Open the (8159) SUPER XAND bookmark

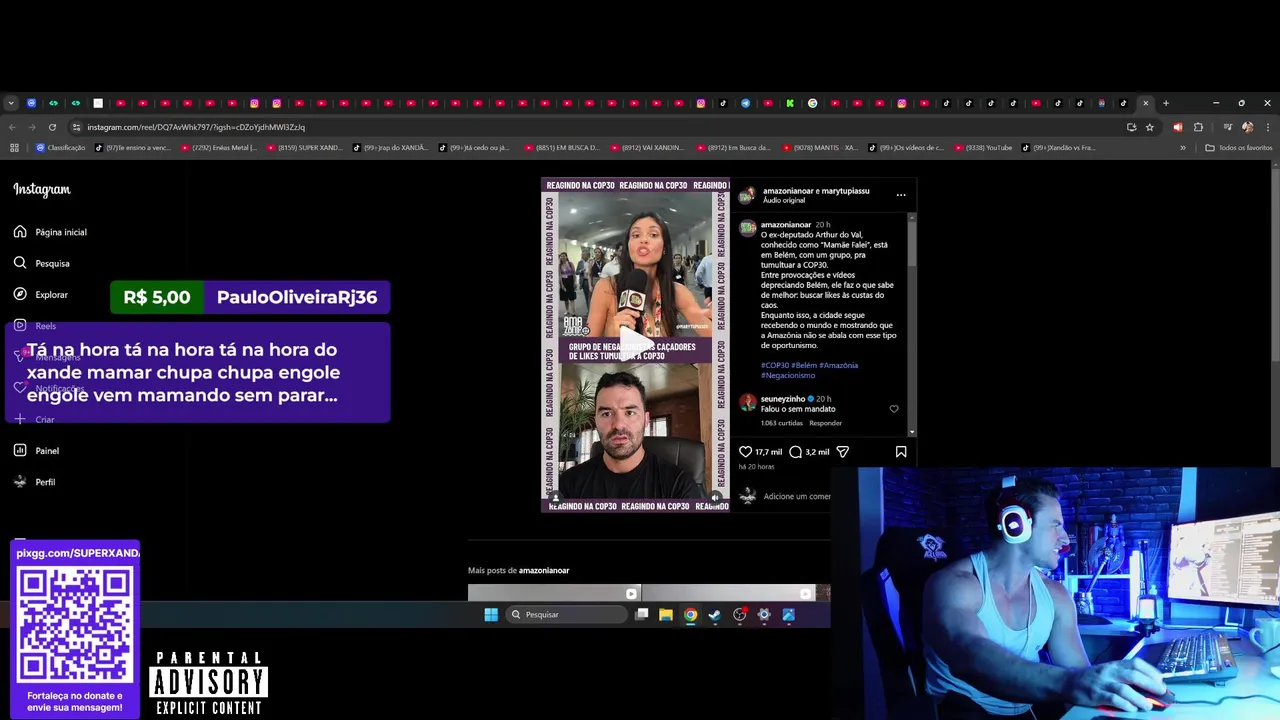(x=303, y=148)
